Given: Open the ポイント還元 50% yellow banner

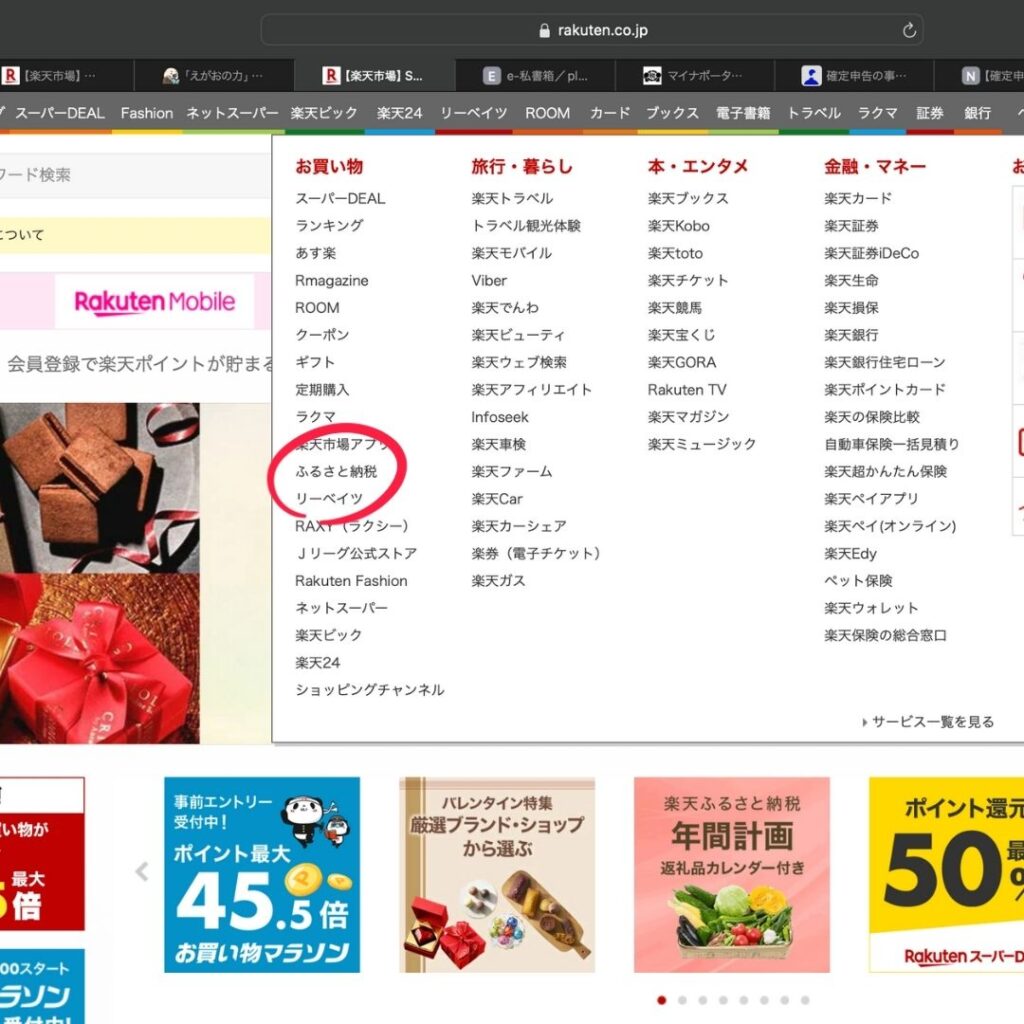Looking at the screenshot, I should click(x=946, y=874).
